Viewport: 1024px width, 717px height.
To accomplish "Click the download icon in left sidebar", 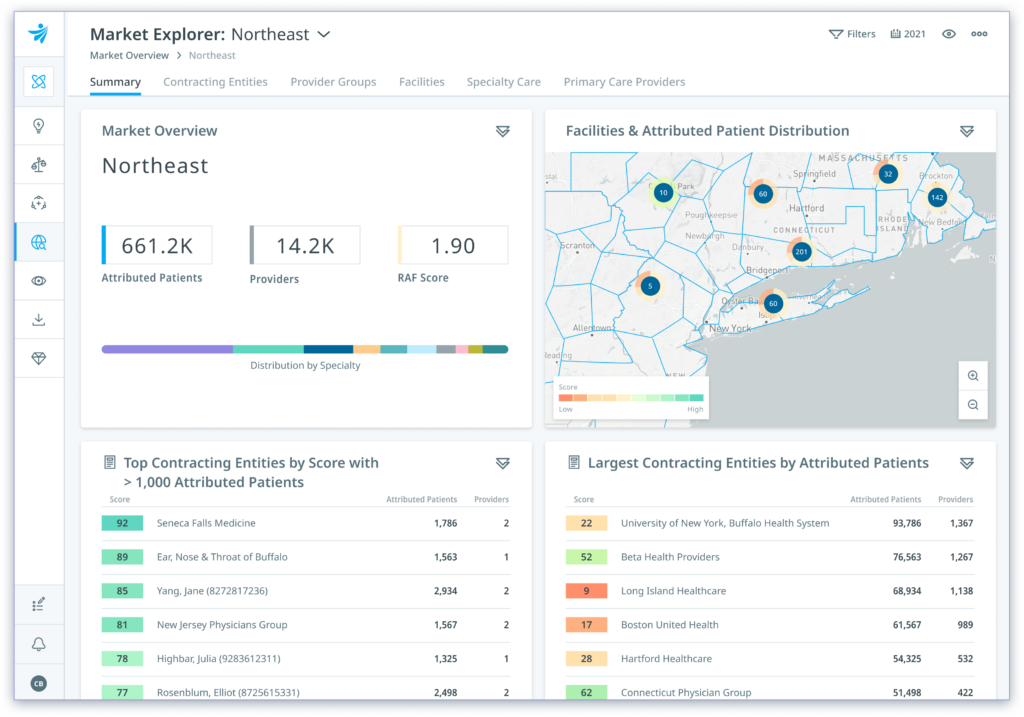I will pyautogui.click(x=39, y=320).
